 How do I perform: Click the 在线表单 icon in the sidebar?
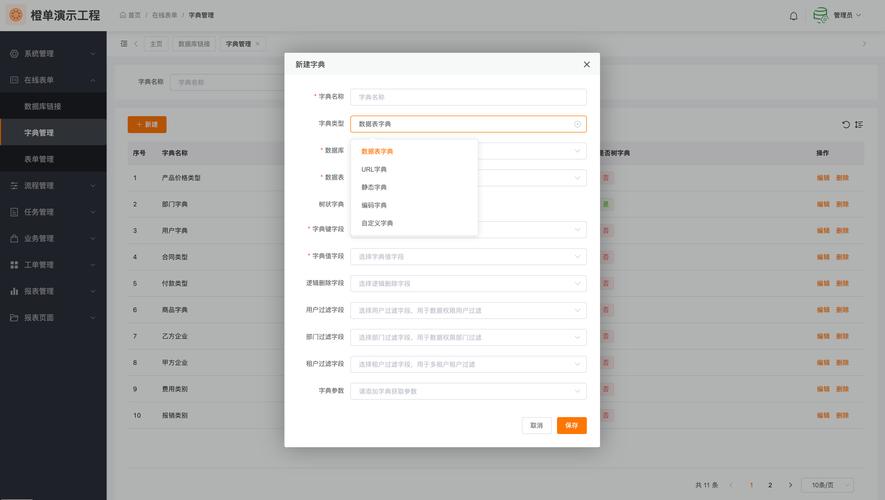(14, 80)
